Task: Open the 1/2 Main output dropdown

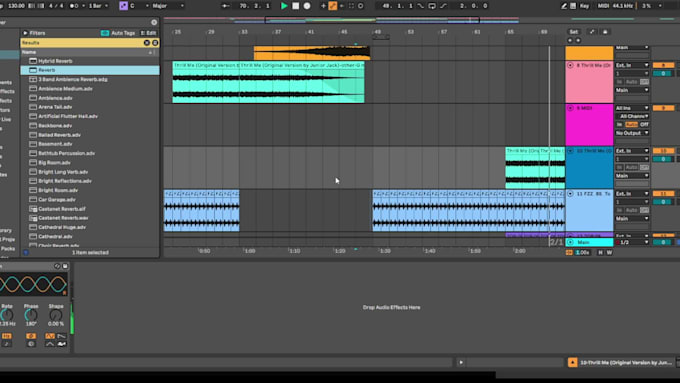Action: [632, 242]
